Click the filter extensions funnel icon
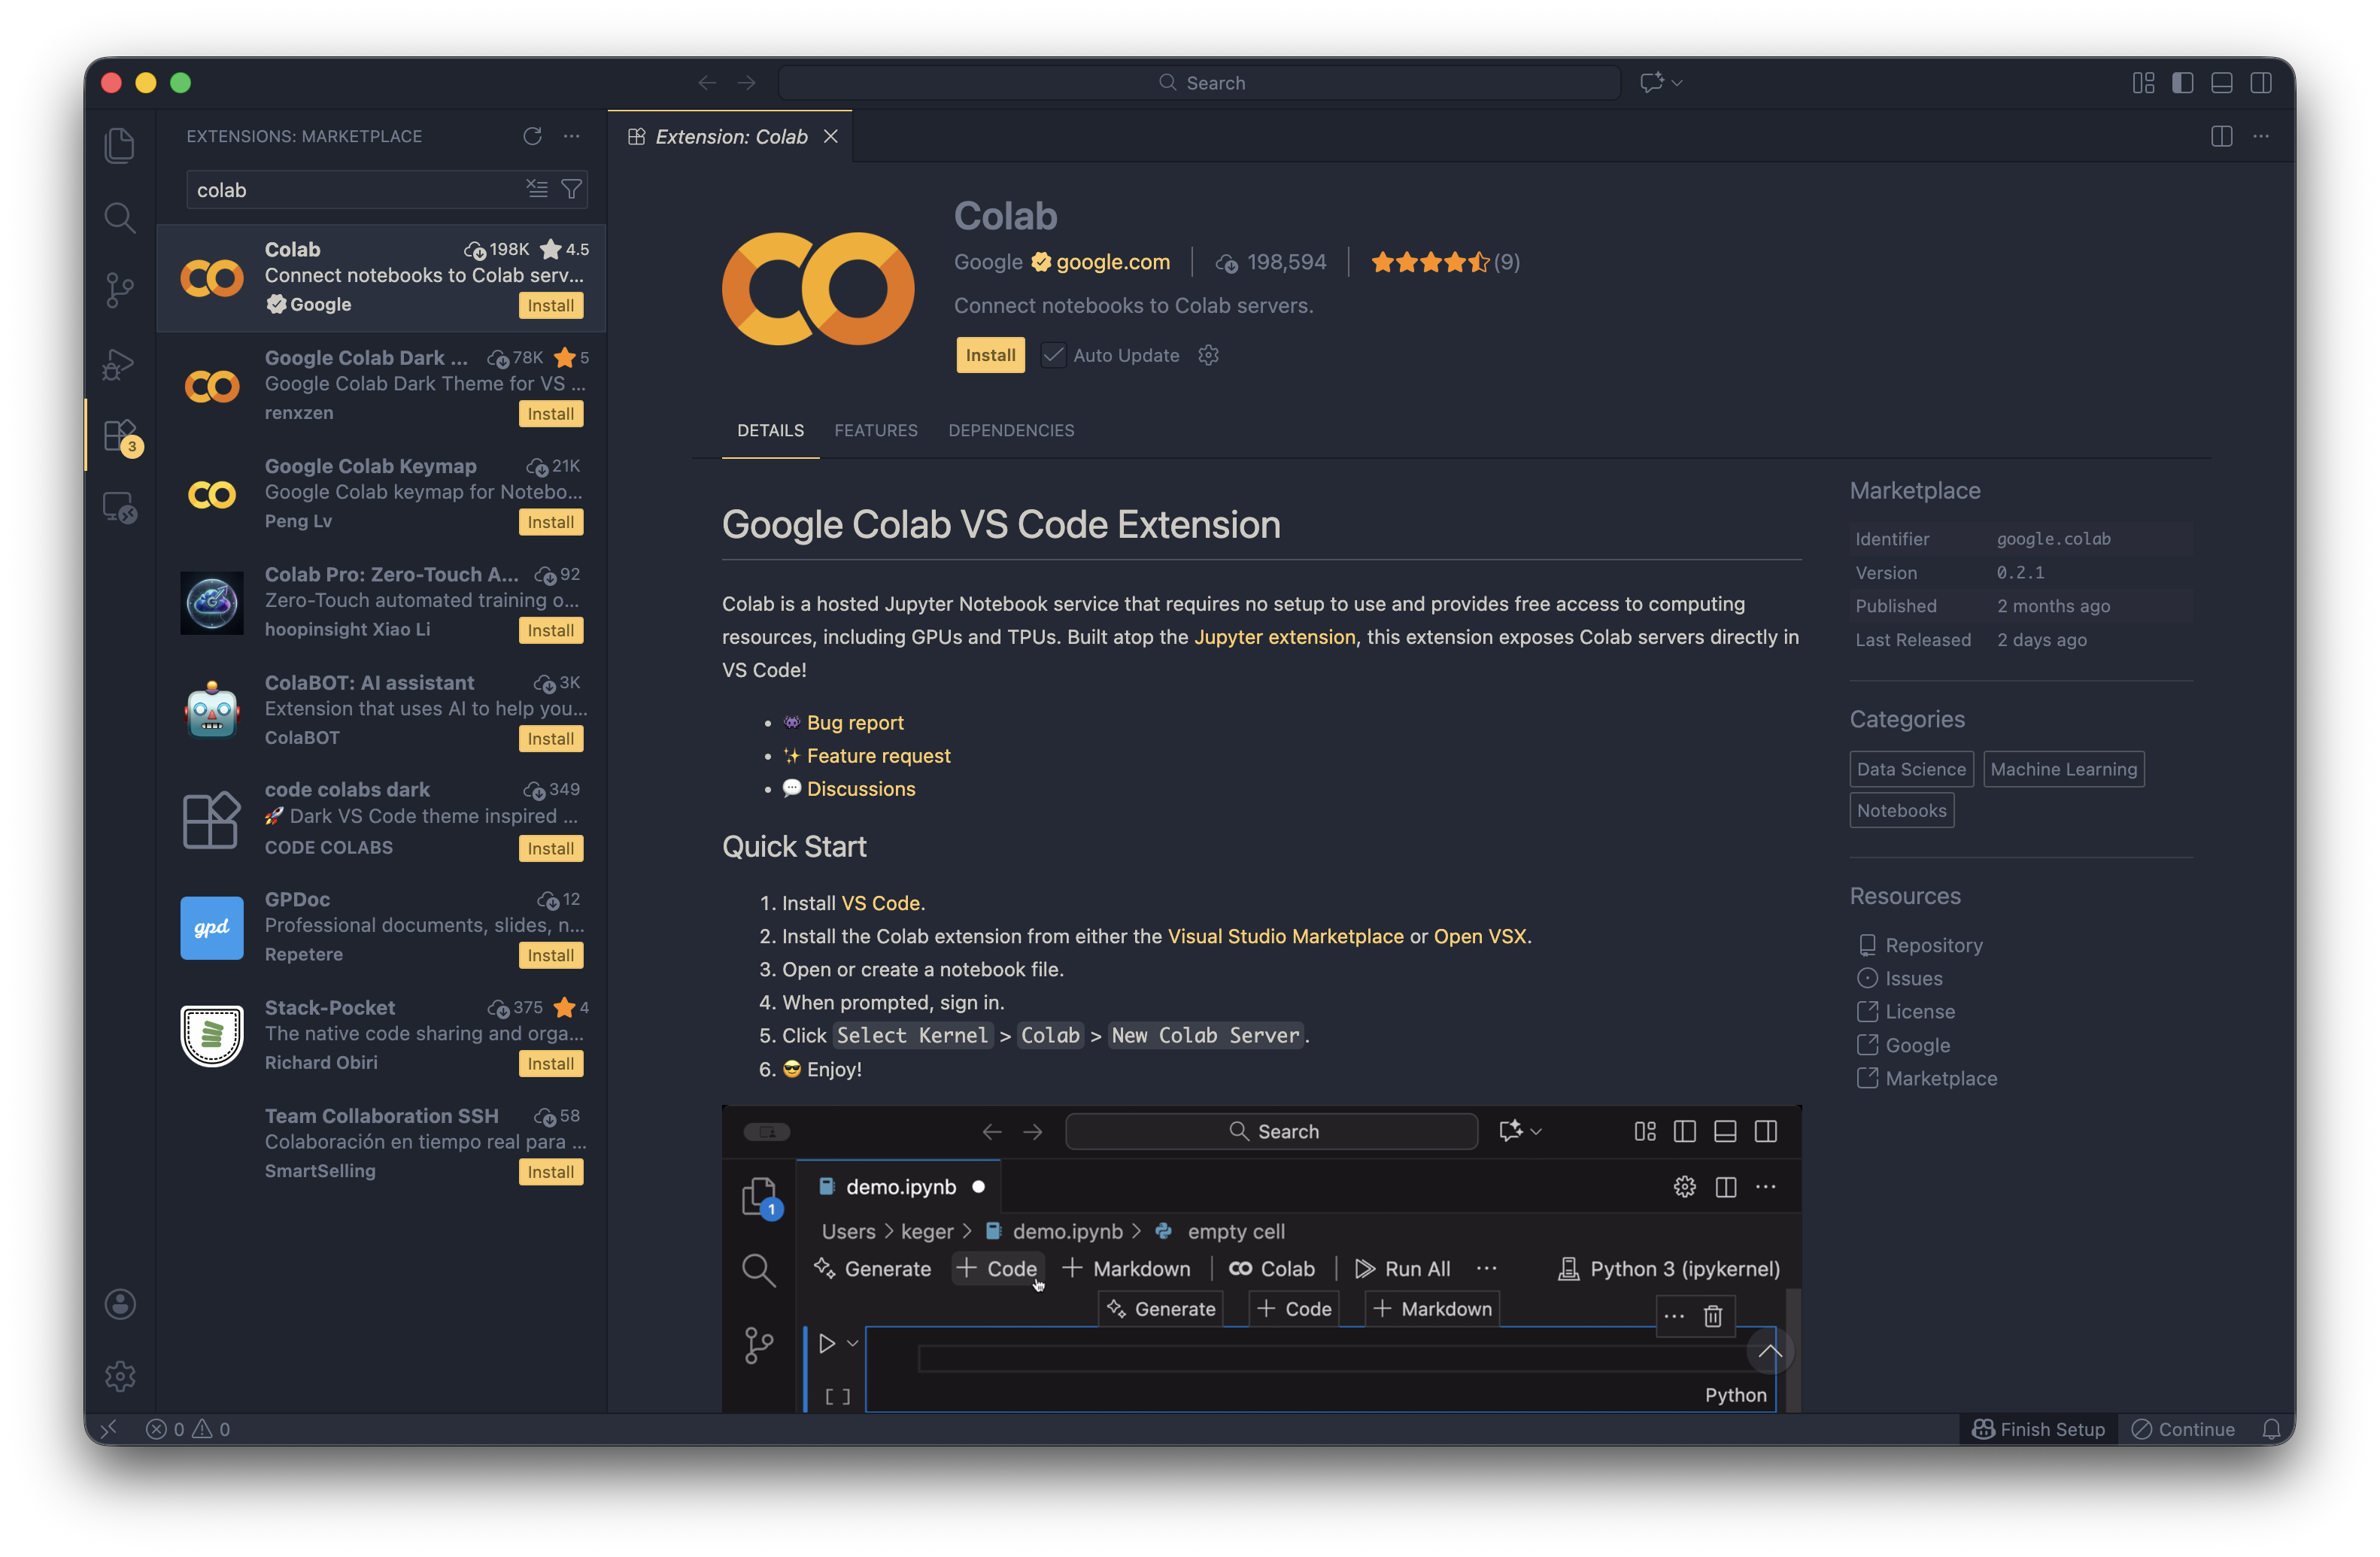This screenshot has height=1557, width=2380. (x=571, y=189)
